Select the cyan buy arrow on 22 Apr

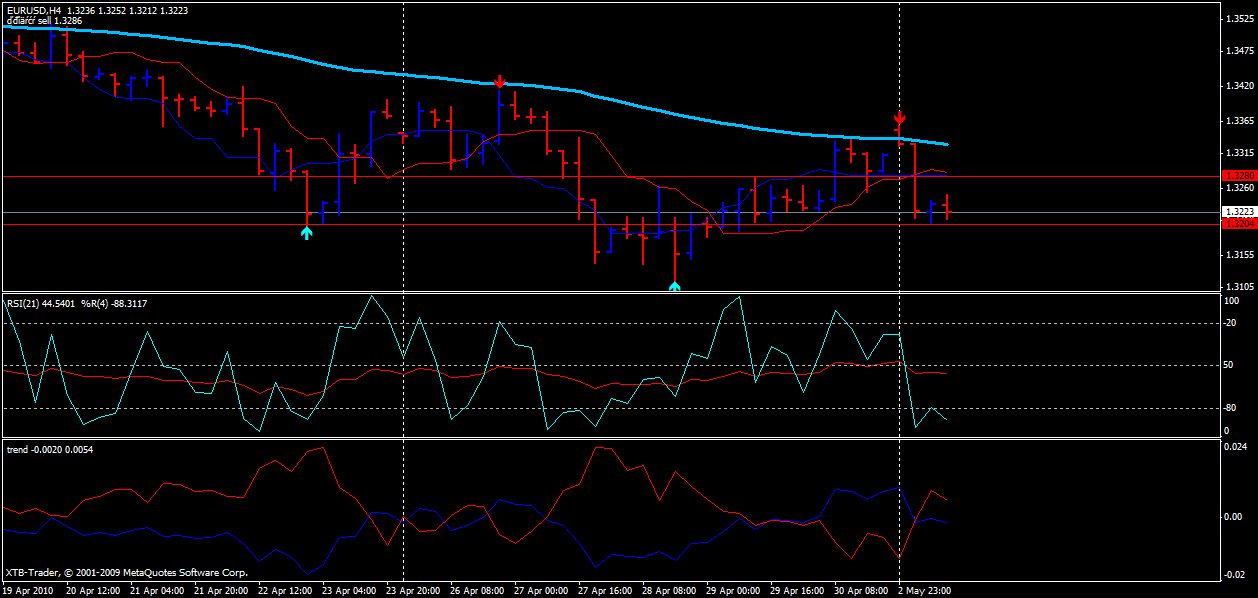click(x=307, y=232)
